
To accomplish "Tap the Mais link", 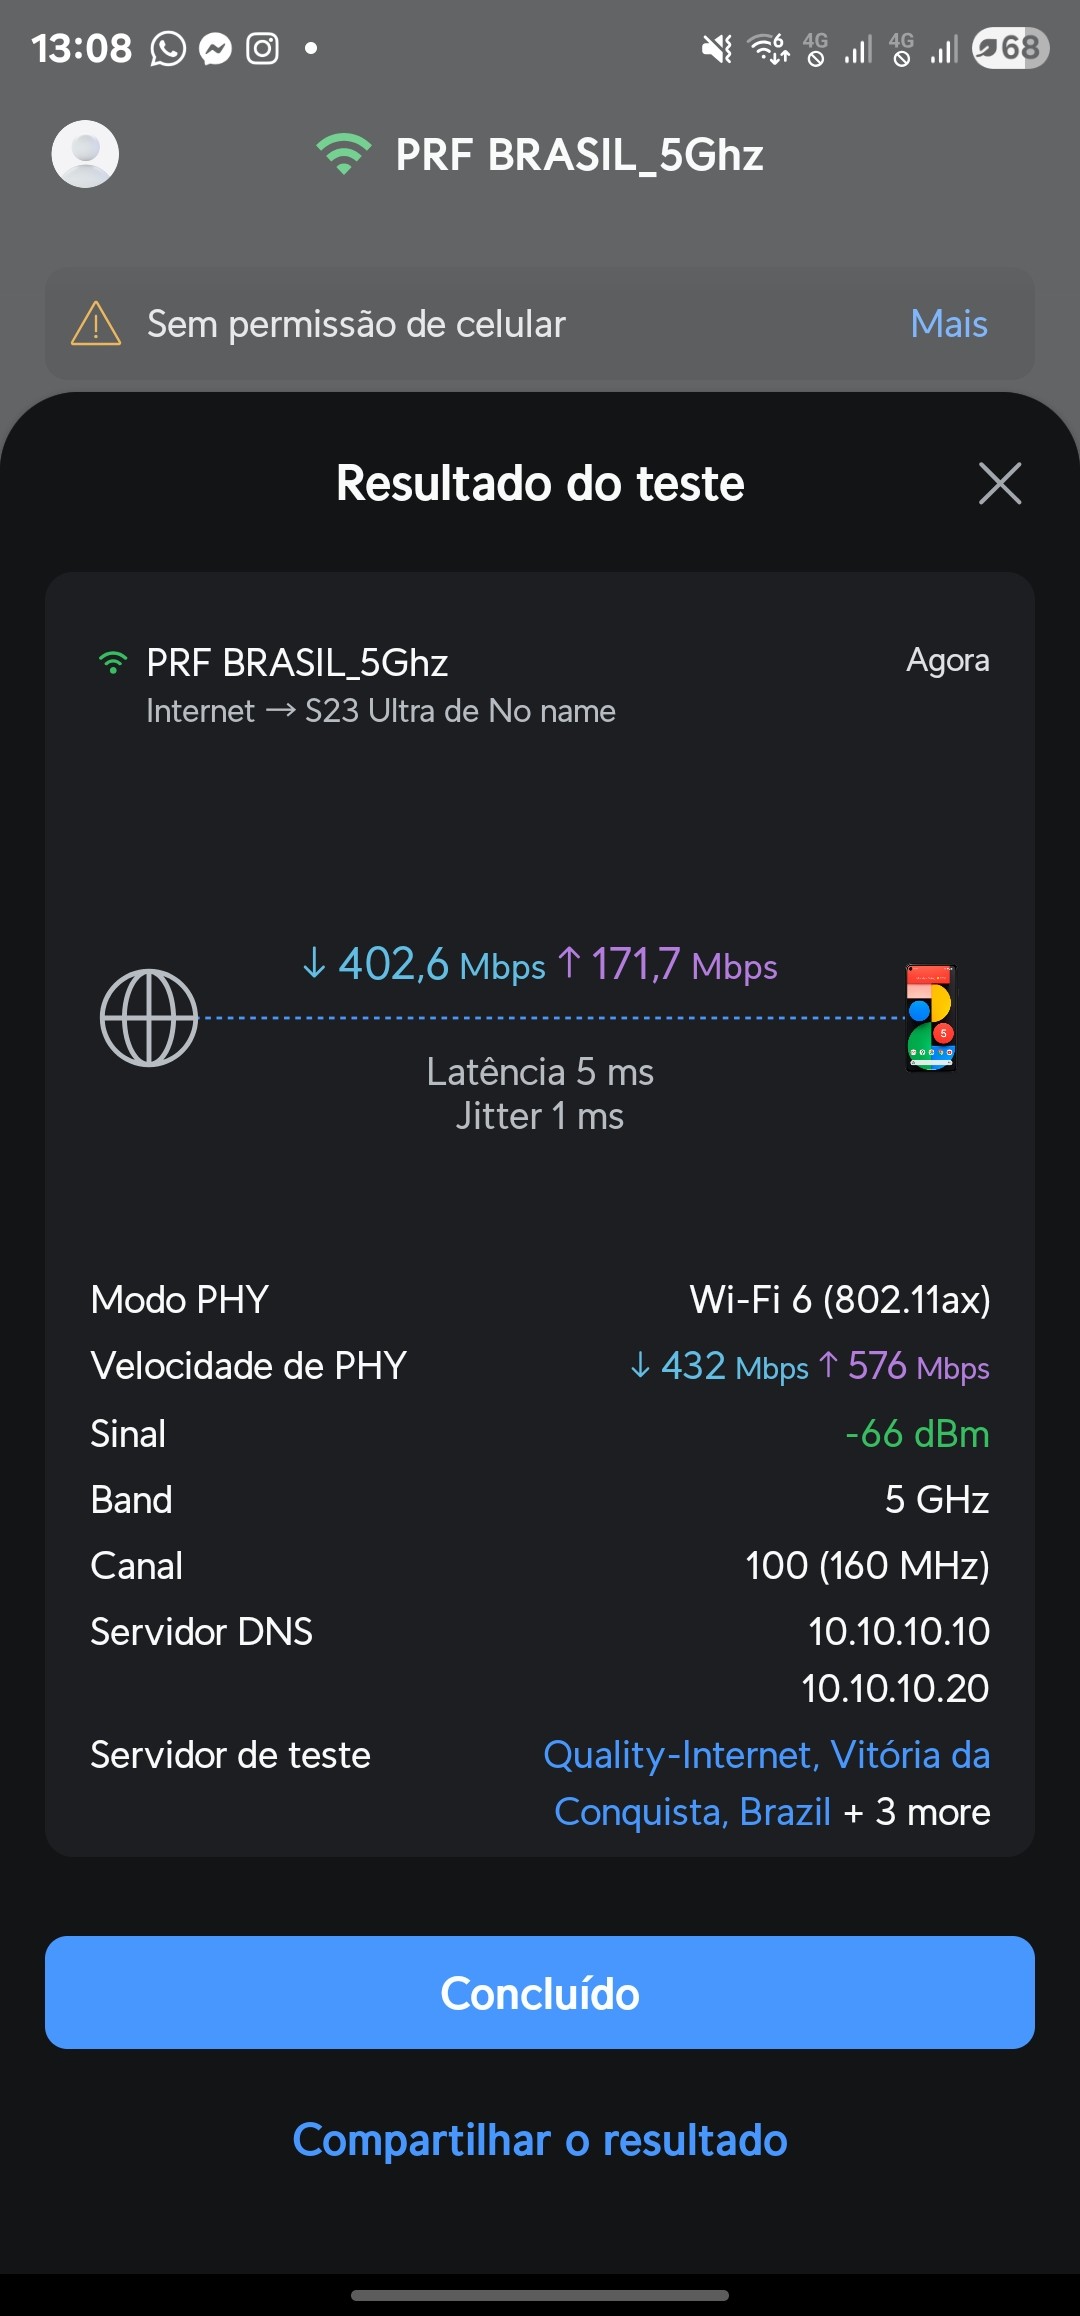I will point(948,324).
